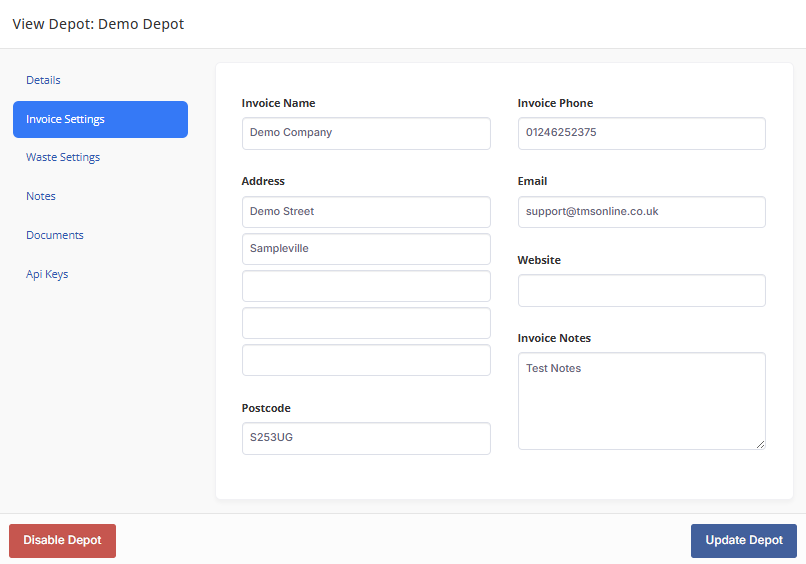Click the fifth address line field
Viewport: 806px width, 564px height.
366,360
